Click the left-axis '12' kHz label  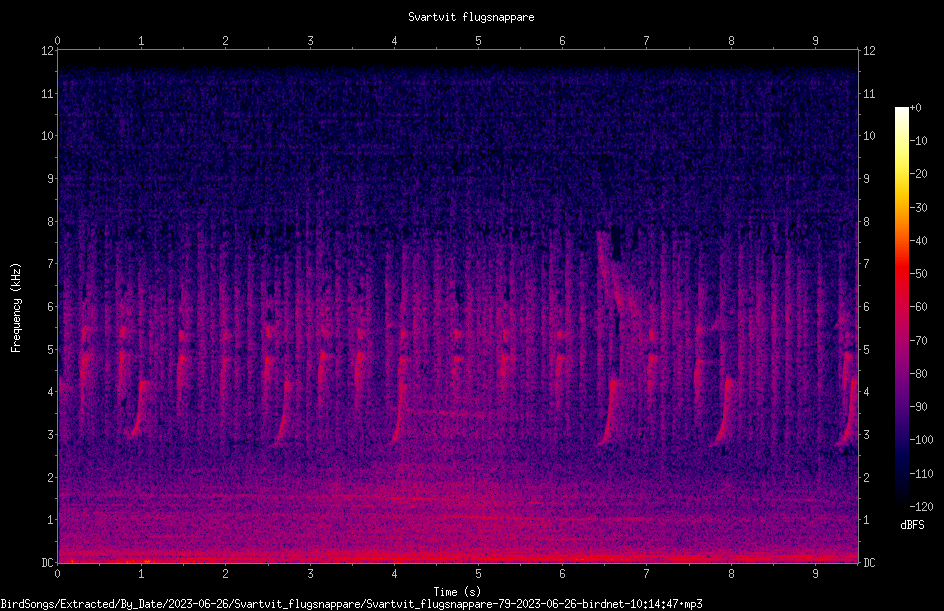coord(47,51)
